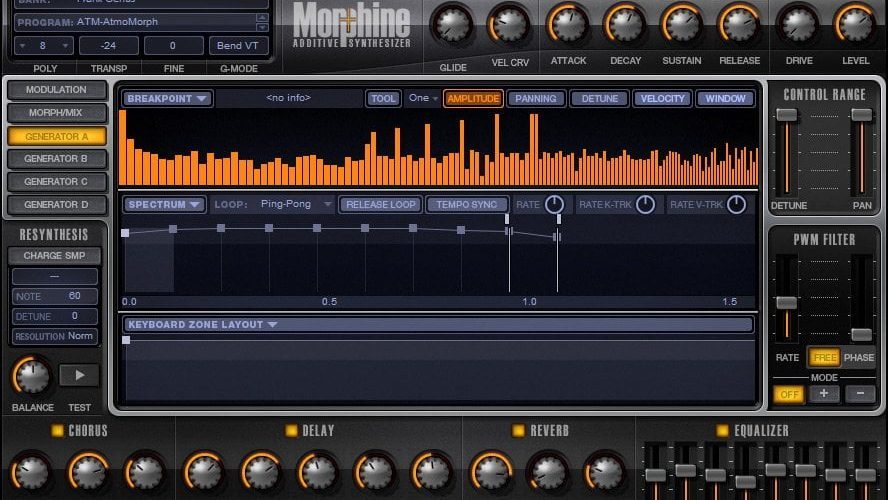Viewport: 888px width, 500px height.
Task: Select the Window view button
Action: point(725,99)
